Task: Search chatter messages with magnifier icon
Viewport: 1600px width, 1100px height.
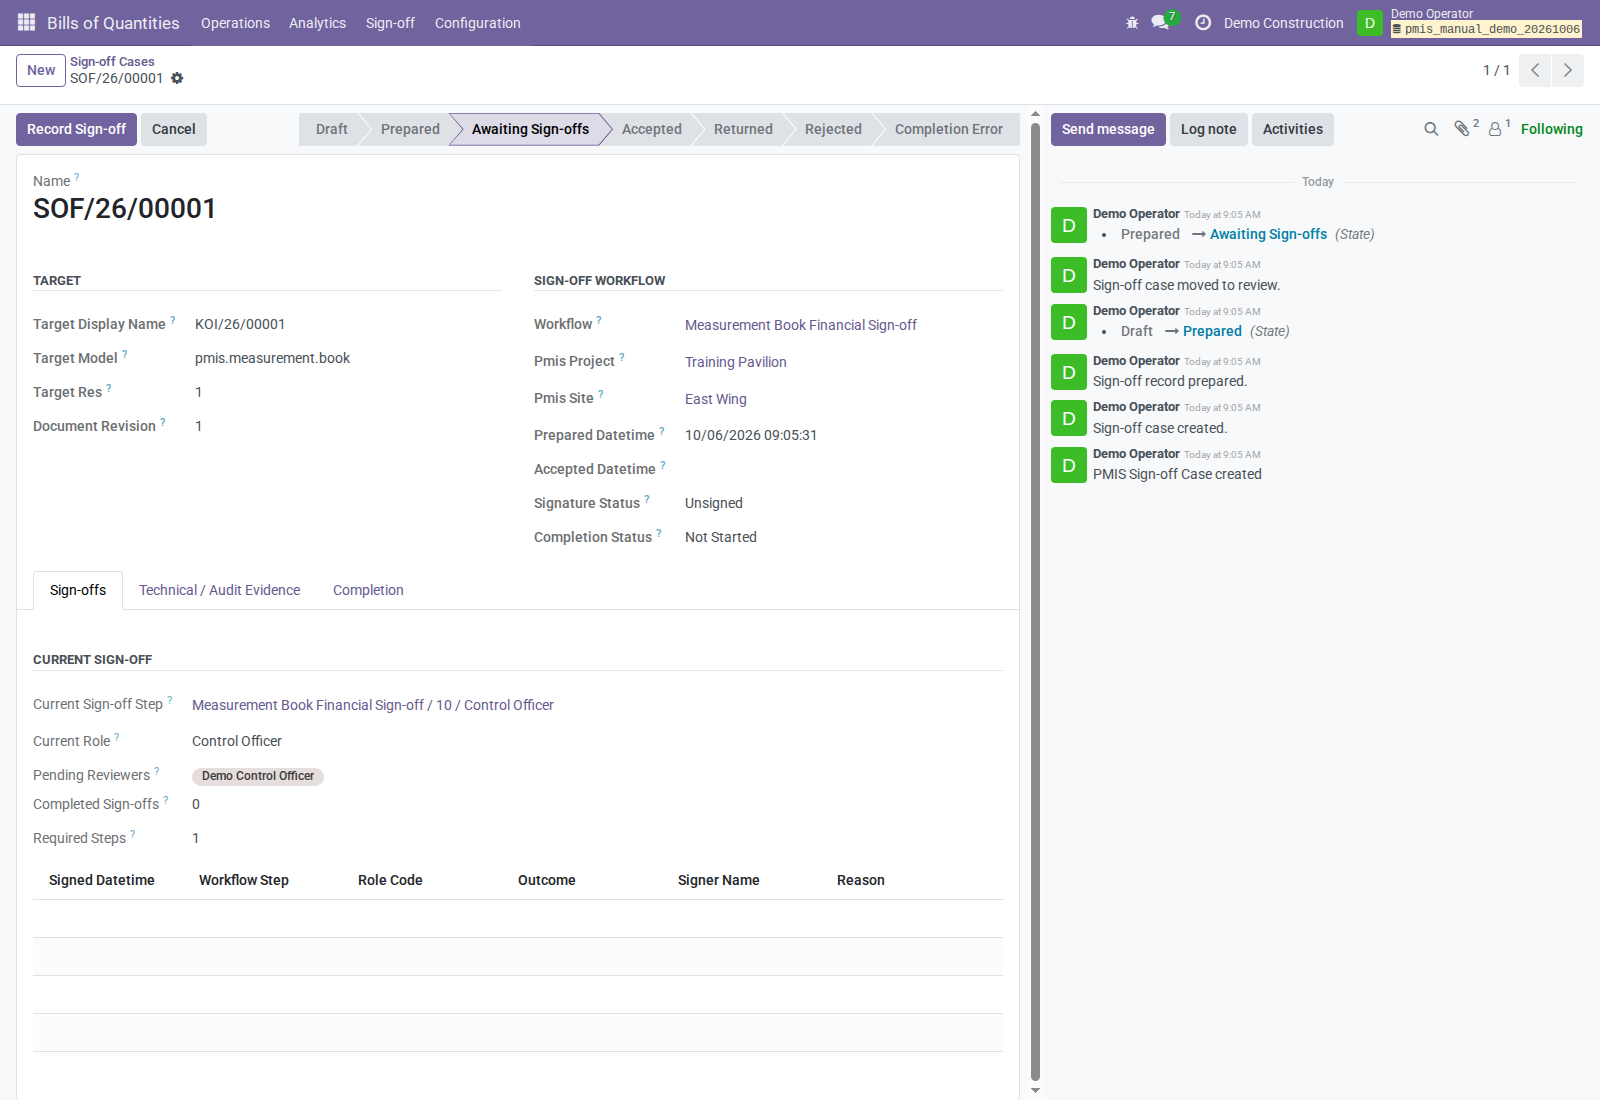Action: [x=1431, y=129]
